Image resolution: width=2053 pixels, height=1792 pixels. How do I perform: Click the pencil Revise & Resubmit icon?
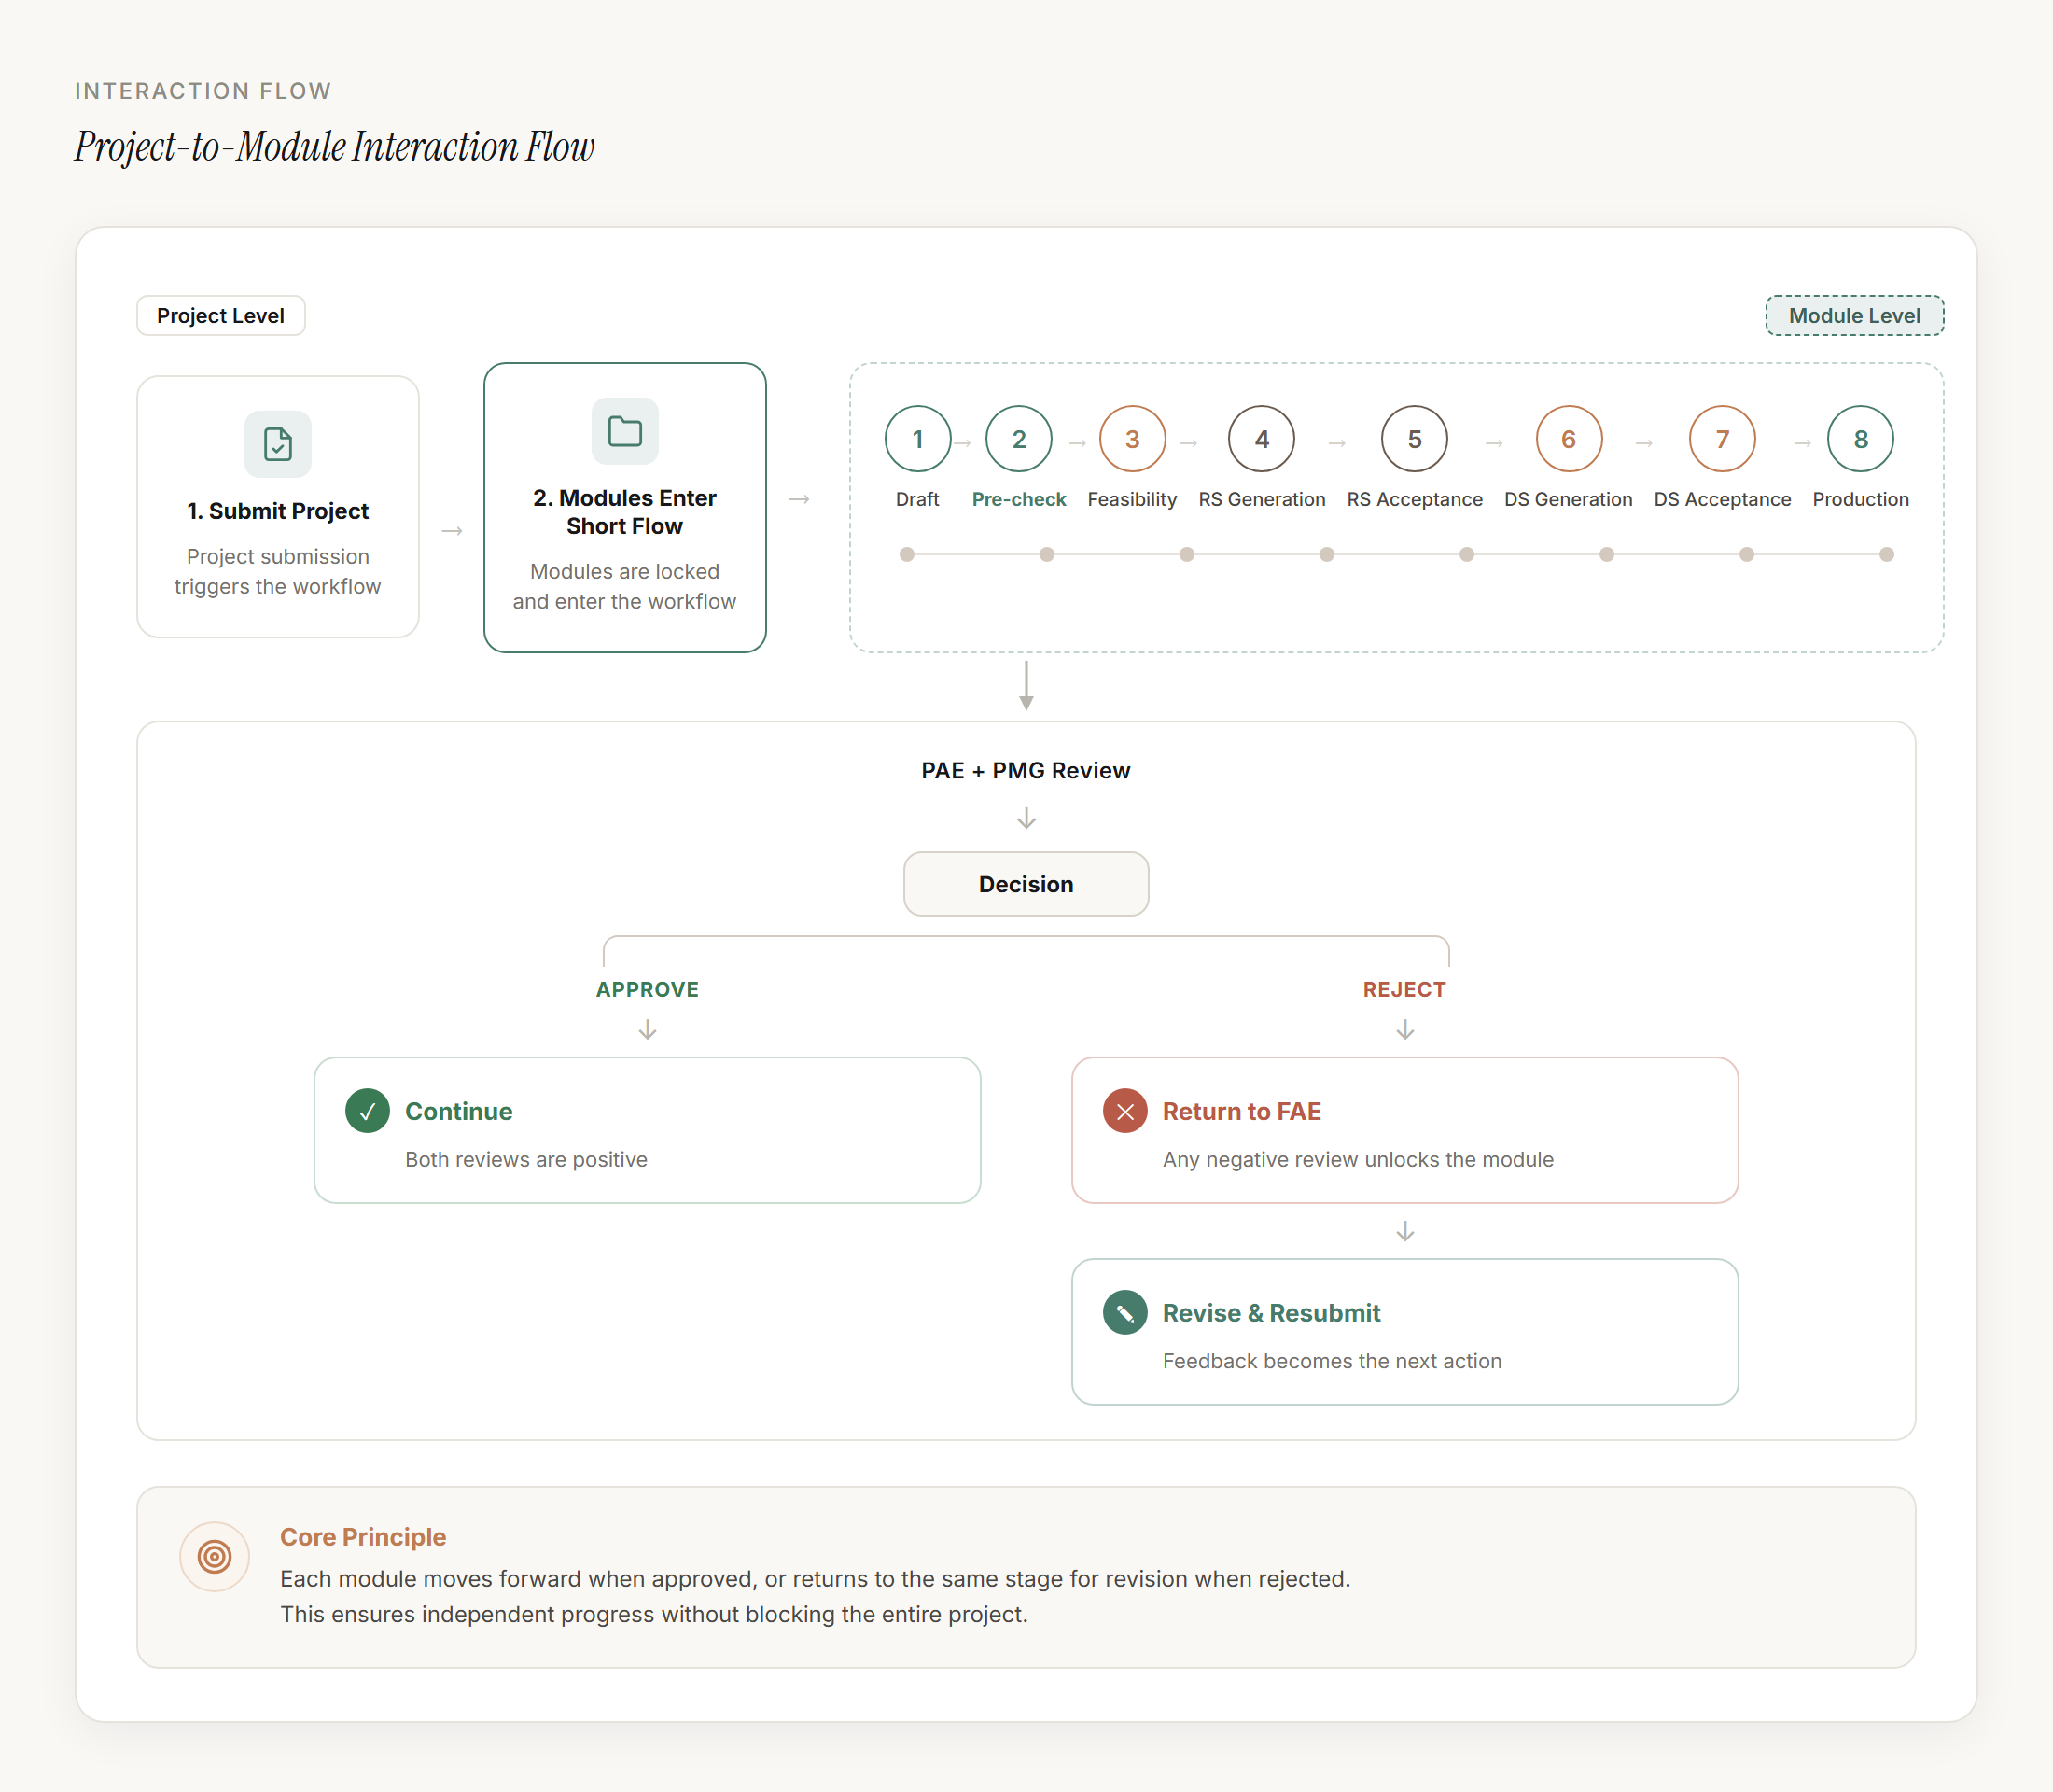coord(1125,1313)
